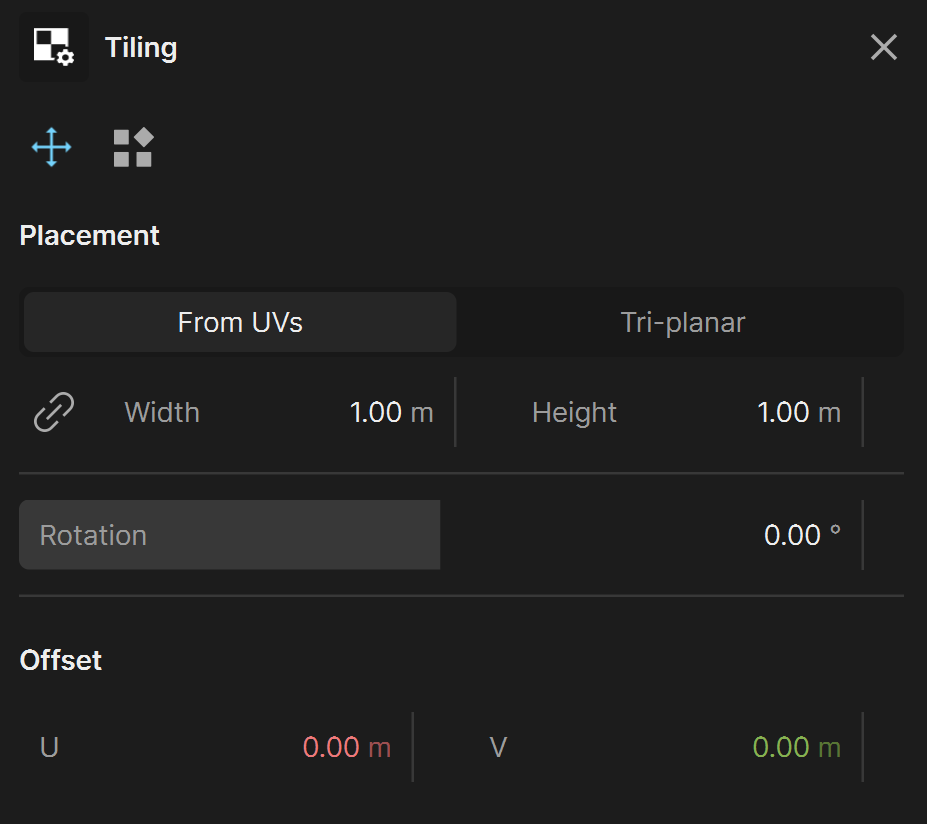Click the red U offset value
This screenshot has width=927, height=824.
click(347, 747)
